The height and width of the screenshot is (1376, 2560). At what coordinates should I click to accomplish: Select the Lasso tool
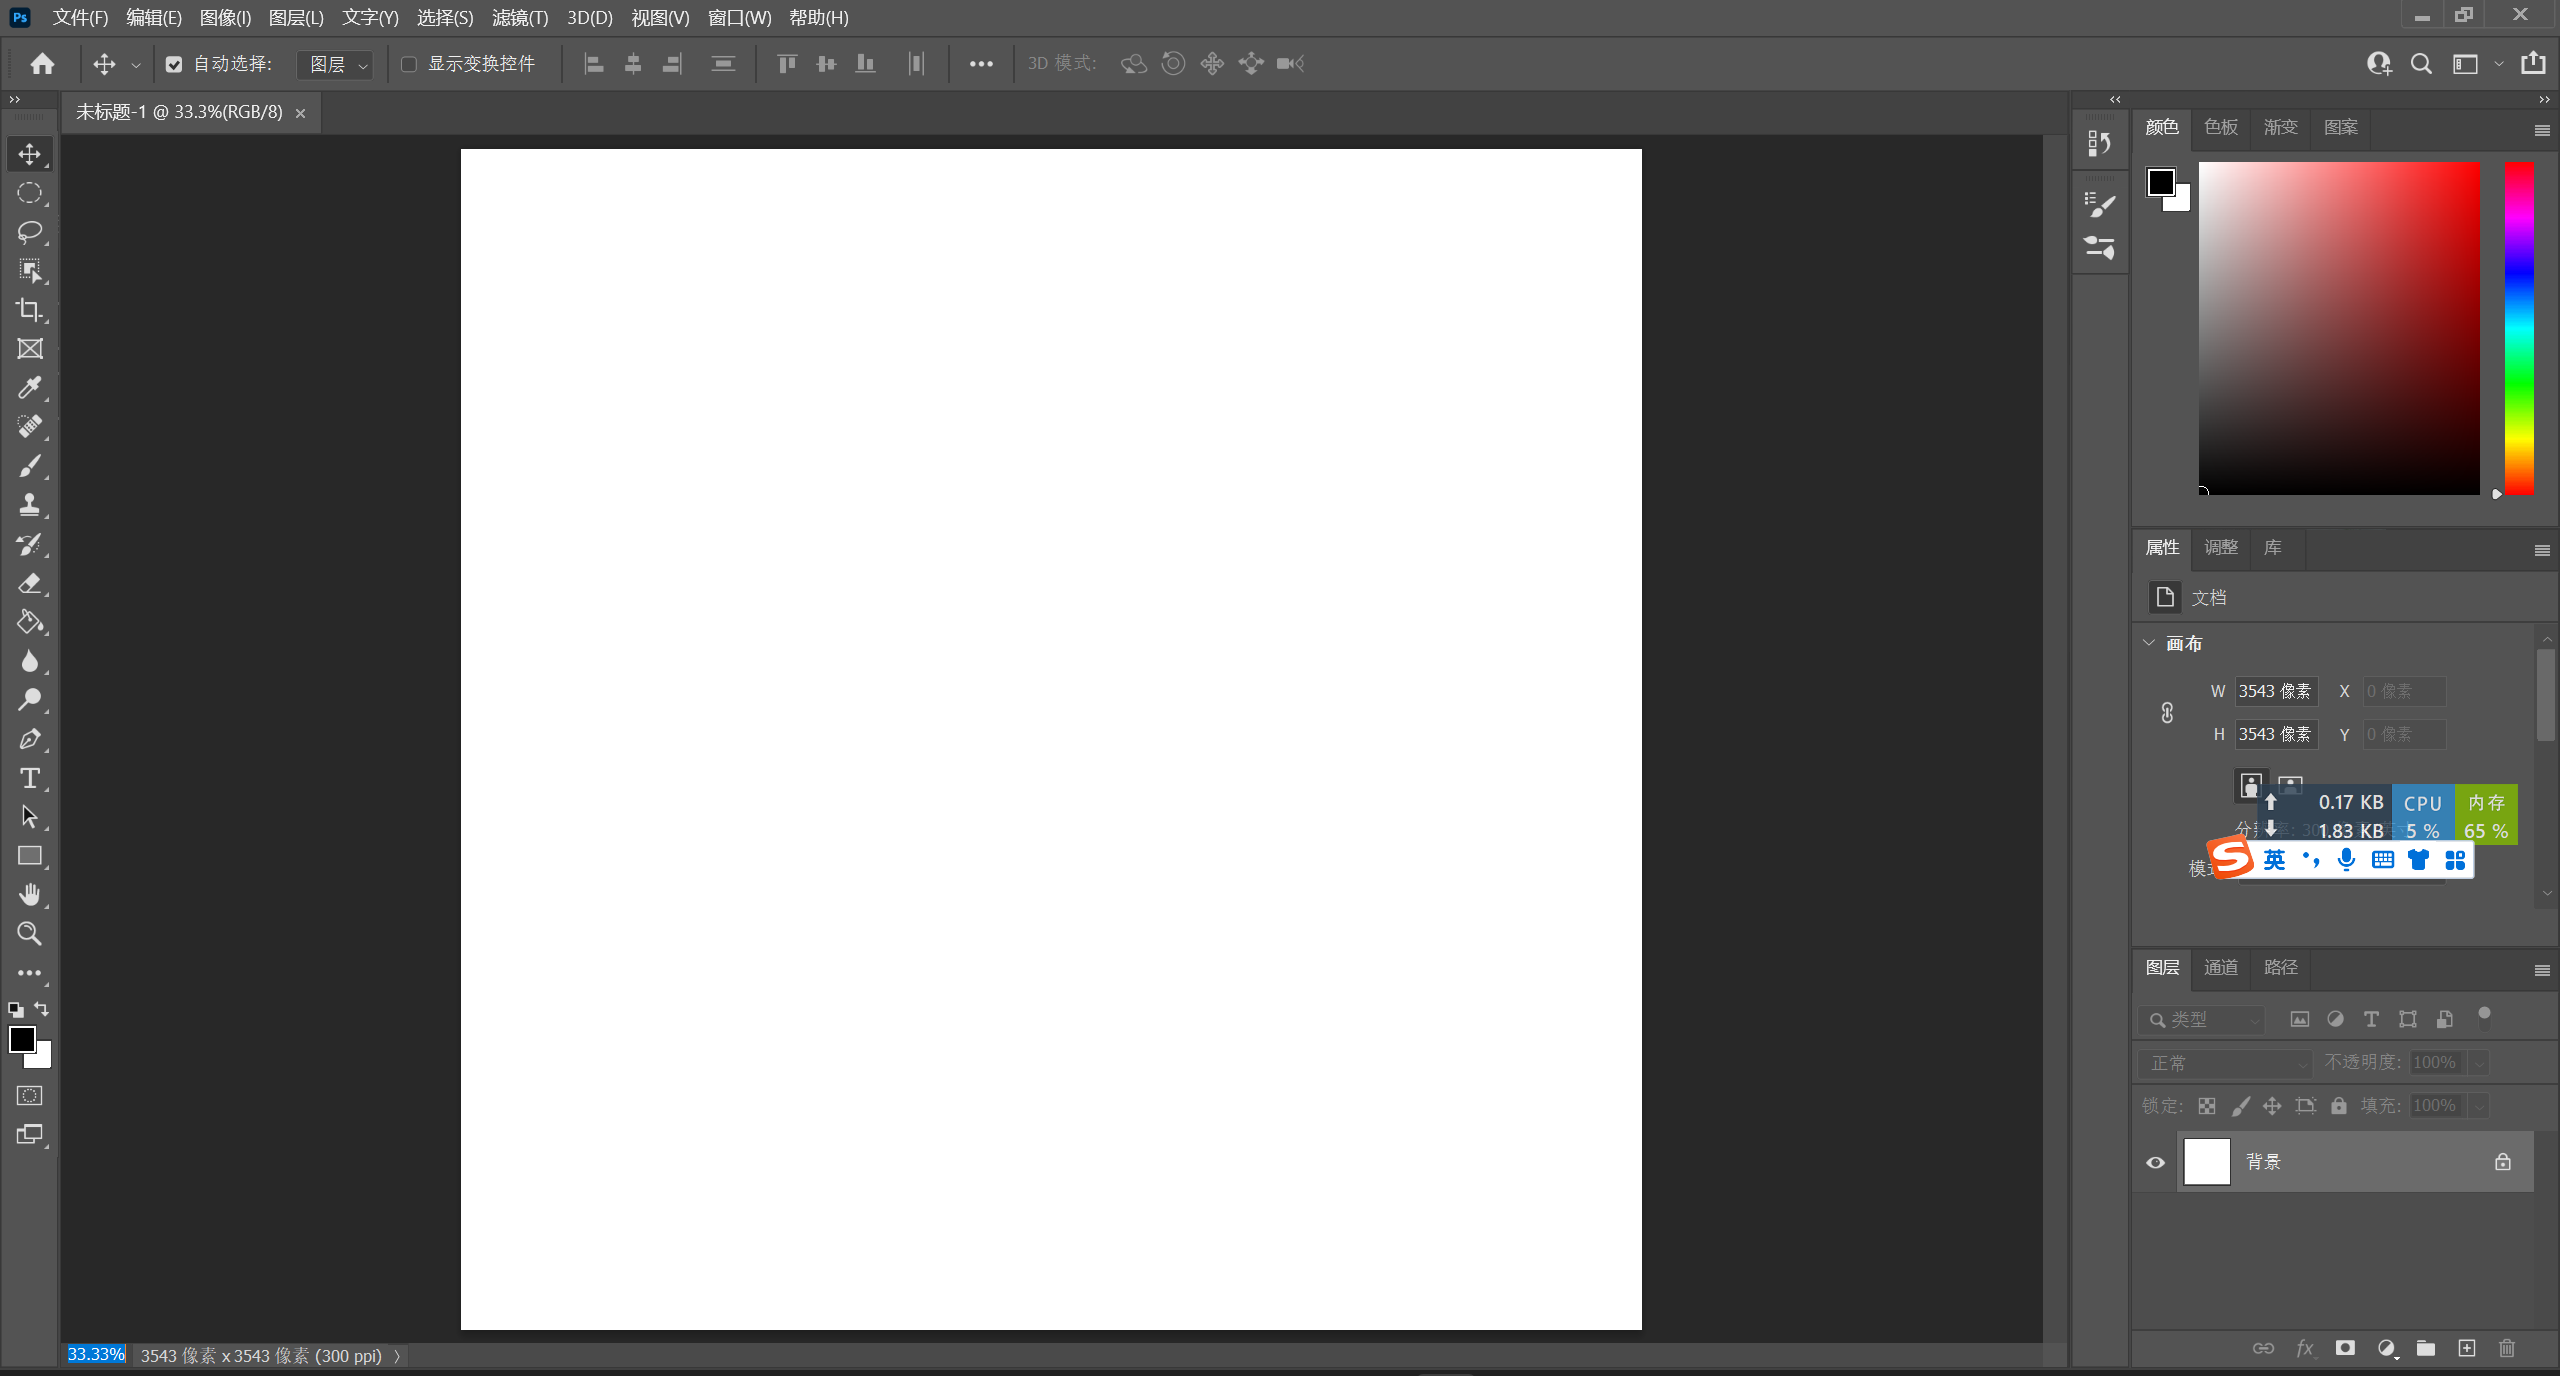point(29,232)
